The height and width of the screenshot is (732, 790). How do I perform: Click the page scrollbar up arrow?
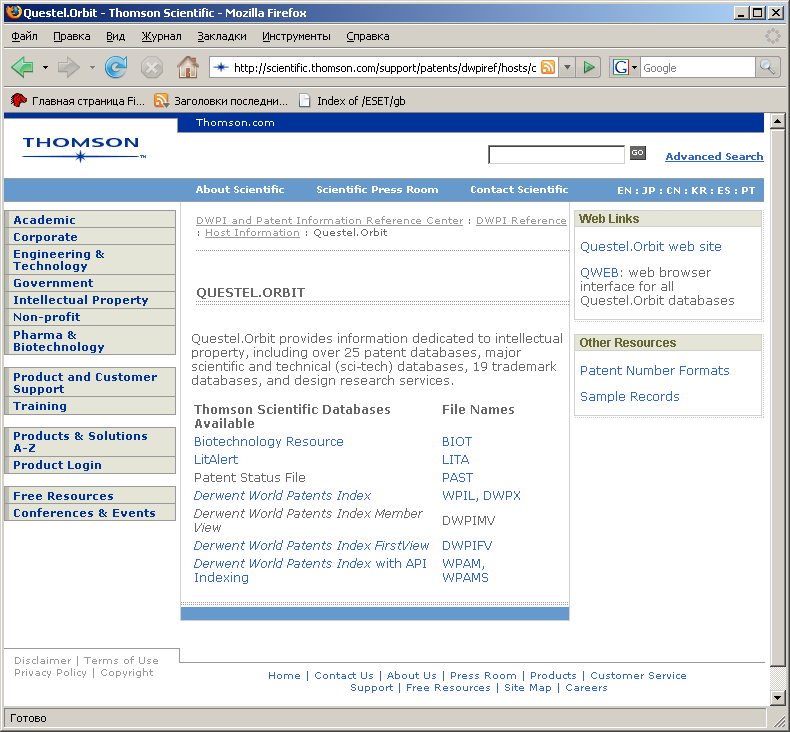coord(777,120)
